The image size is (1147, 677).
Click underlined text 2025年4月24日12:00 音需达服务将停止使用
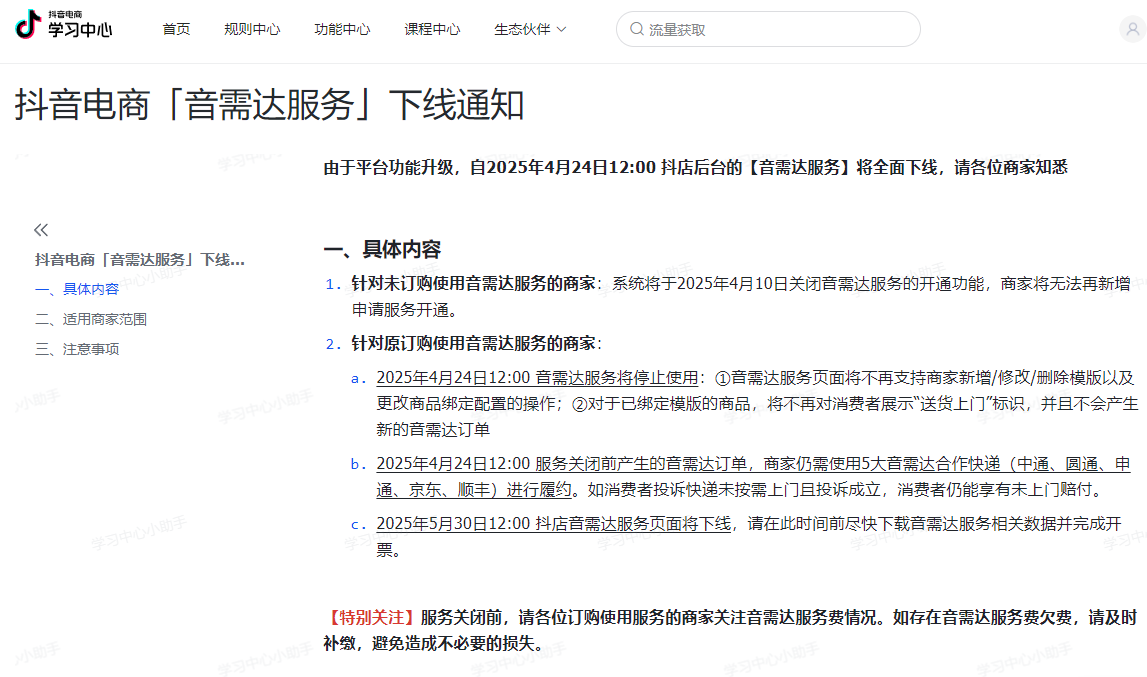tap(537, 378)
